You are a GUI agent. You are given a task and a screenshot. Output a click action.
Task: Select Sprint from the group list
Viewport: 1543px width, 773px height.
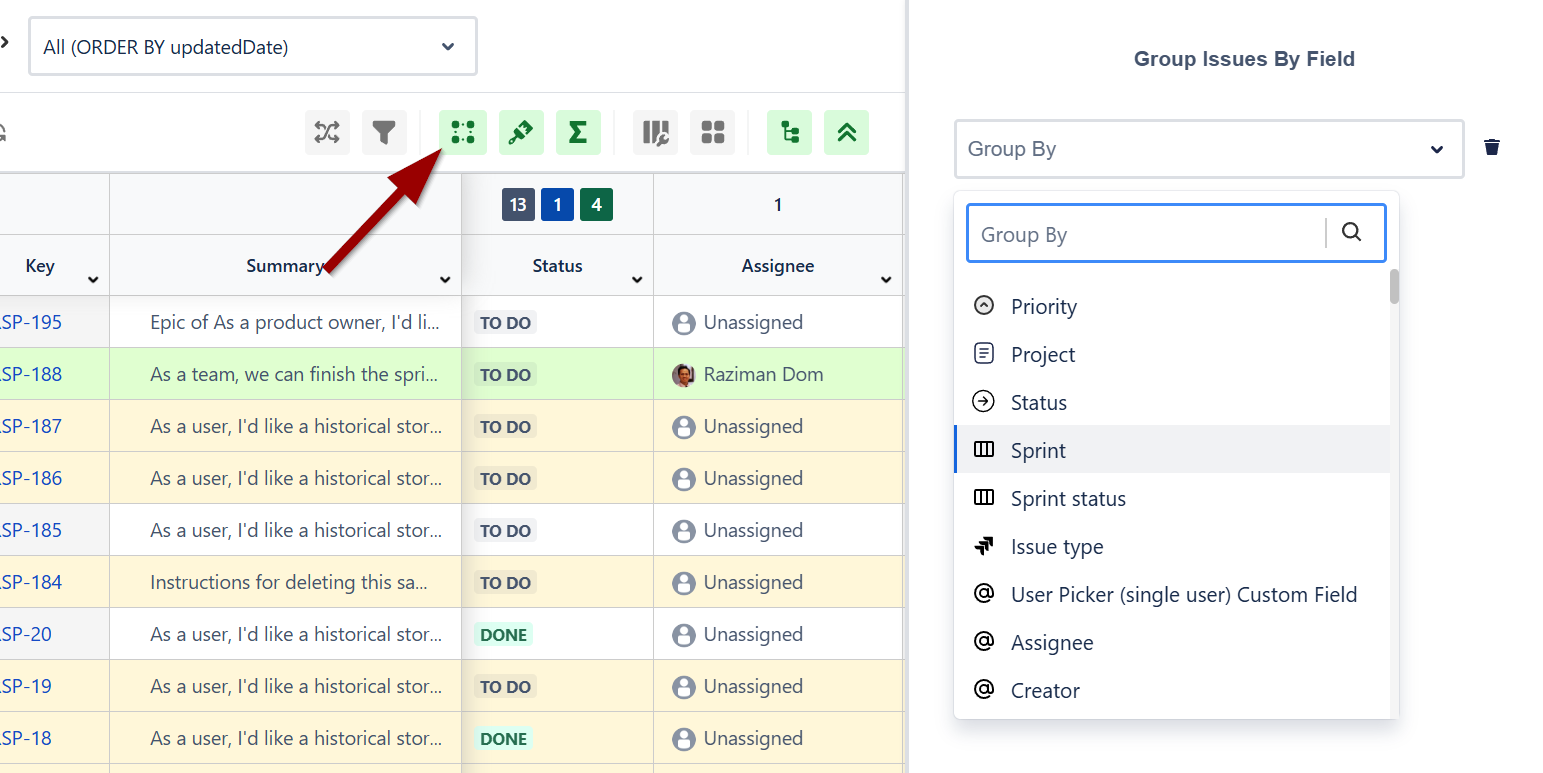tap(1038, 451)
